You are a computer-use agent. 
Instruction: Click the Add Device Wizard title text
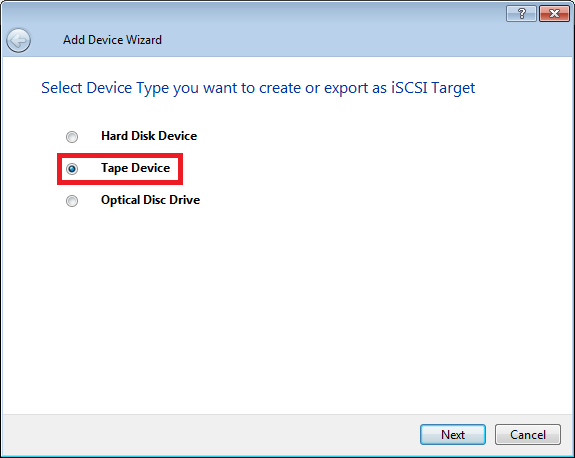[112, 40]
